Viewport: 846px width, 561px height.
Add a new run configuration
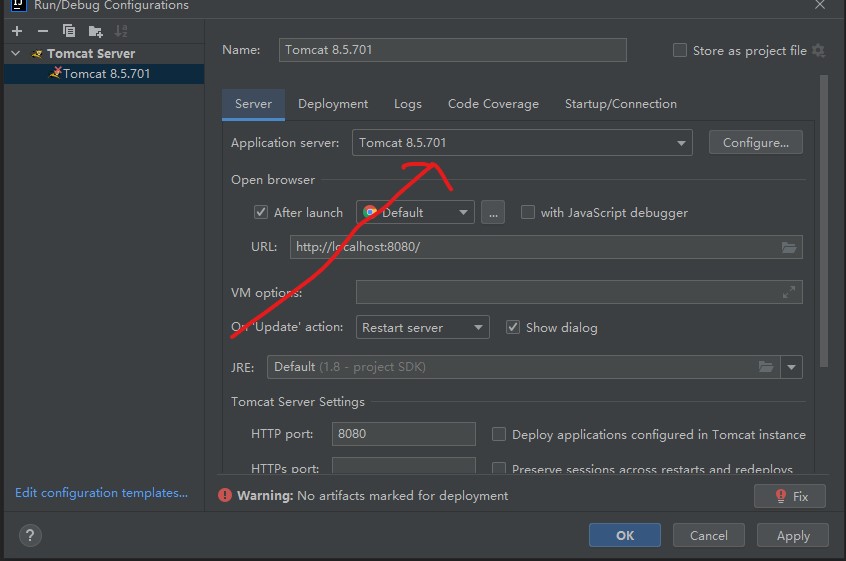pos(17,31)
